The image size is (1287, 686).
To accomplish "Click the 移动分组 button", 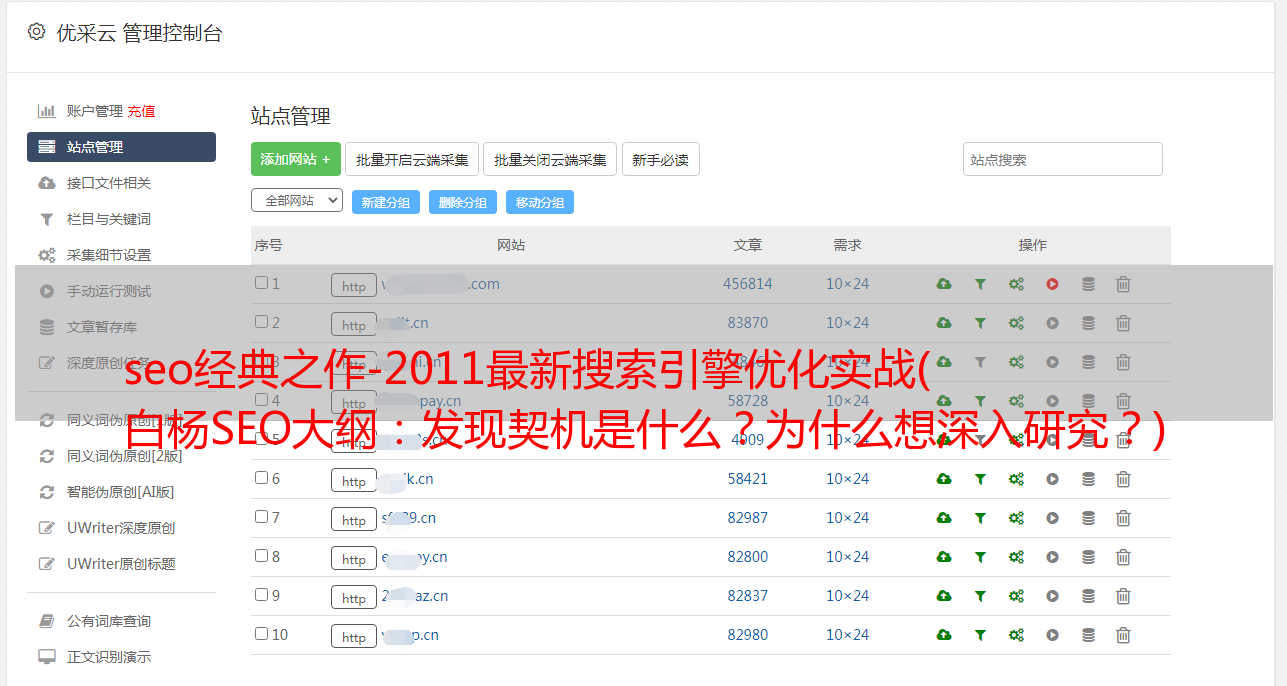I will point(540,202).
